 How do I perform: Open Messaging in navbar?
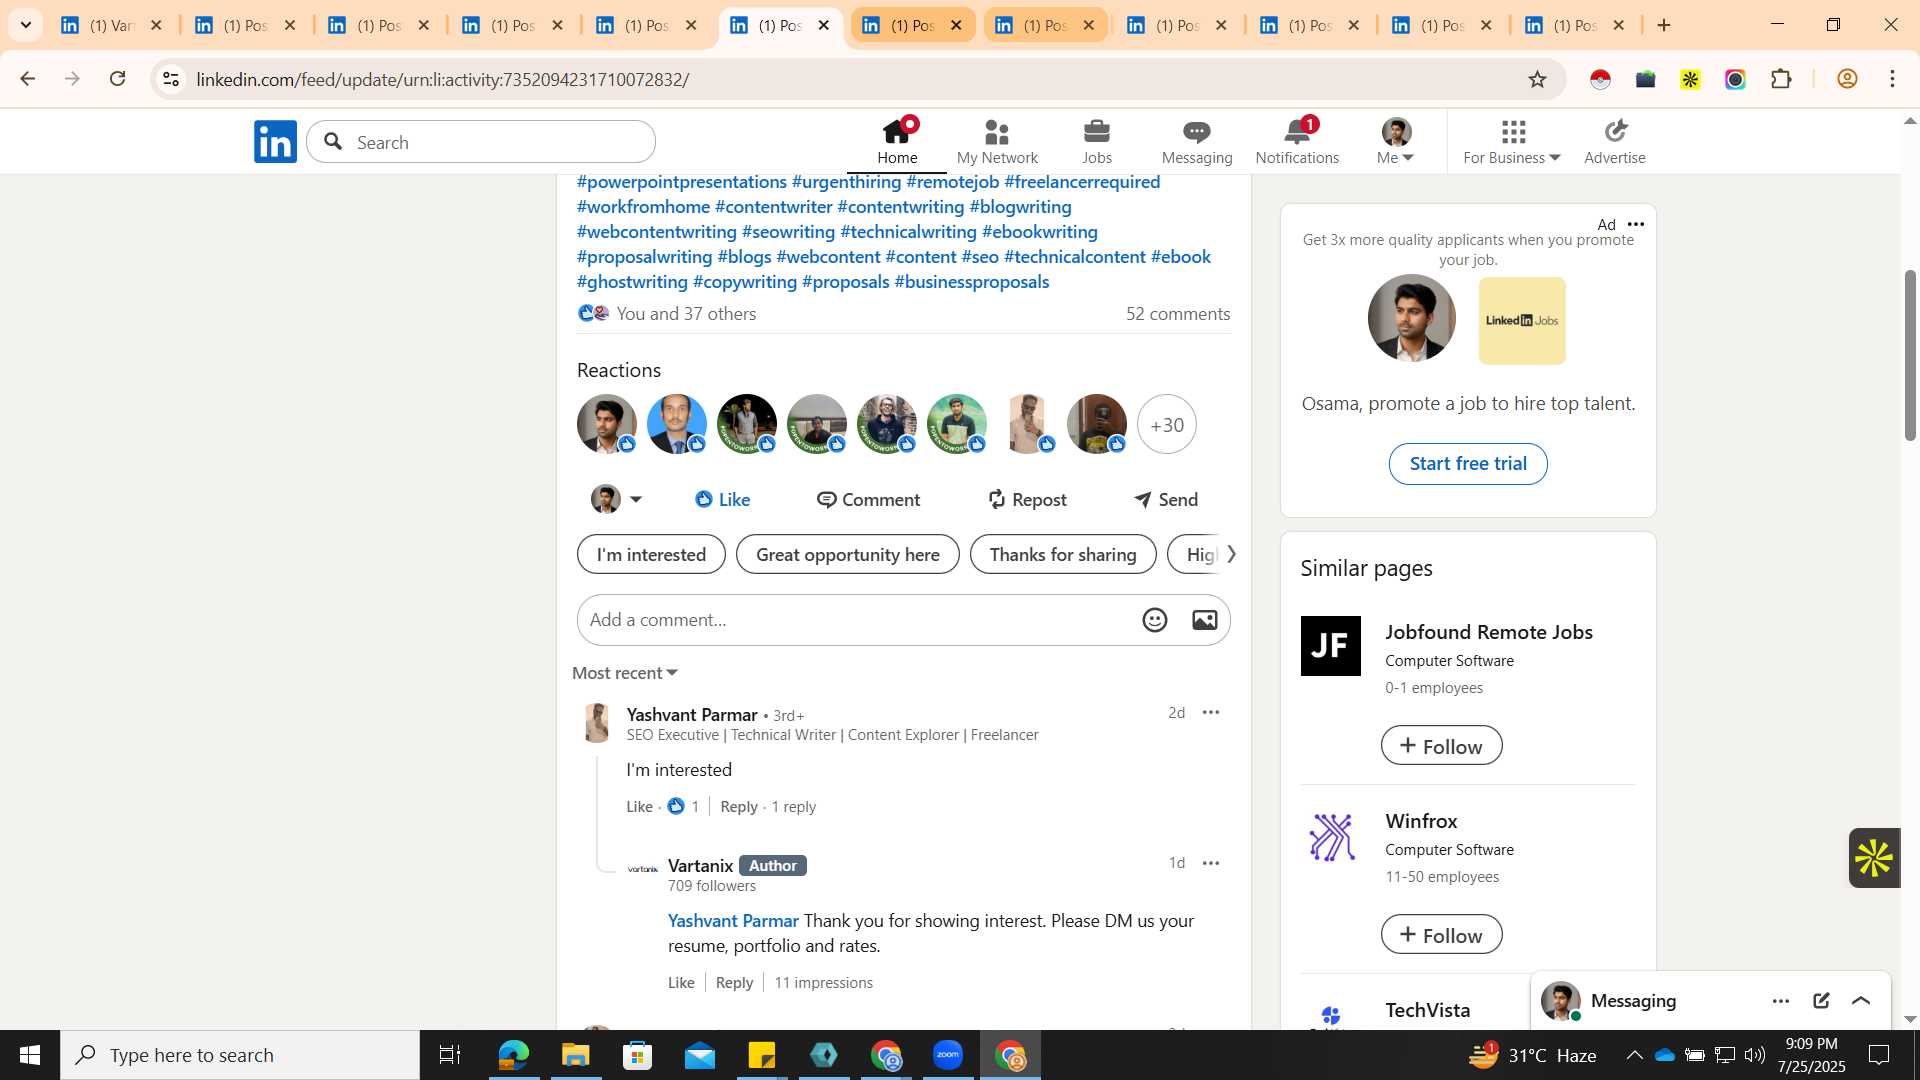[1197, 141]
